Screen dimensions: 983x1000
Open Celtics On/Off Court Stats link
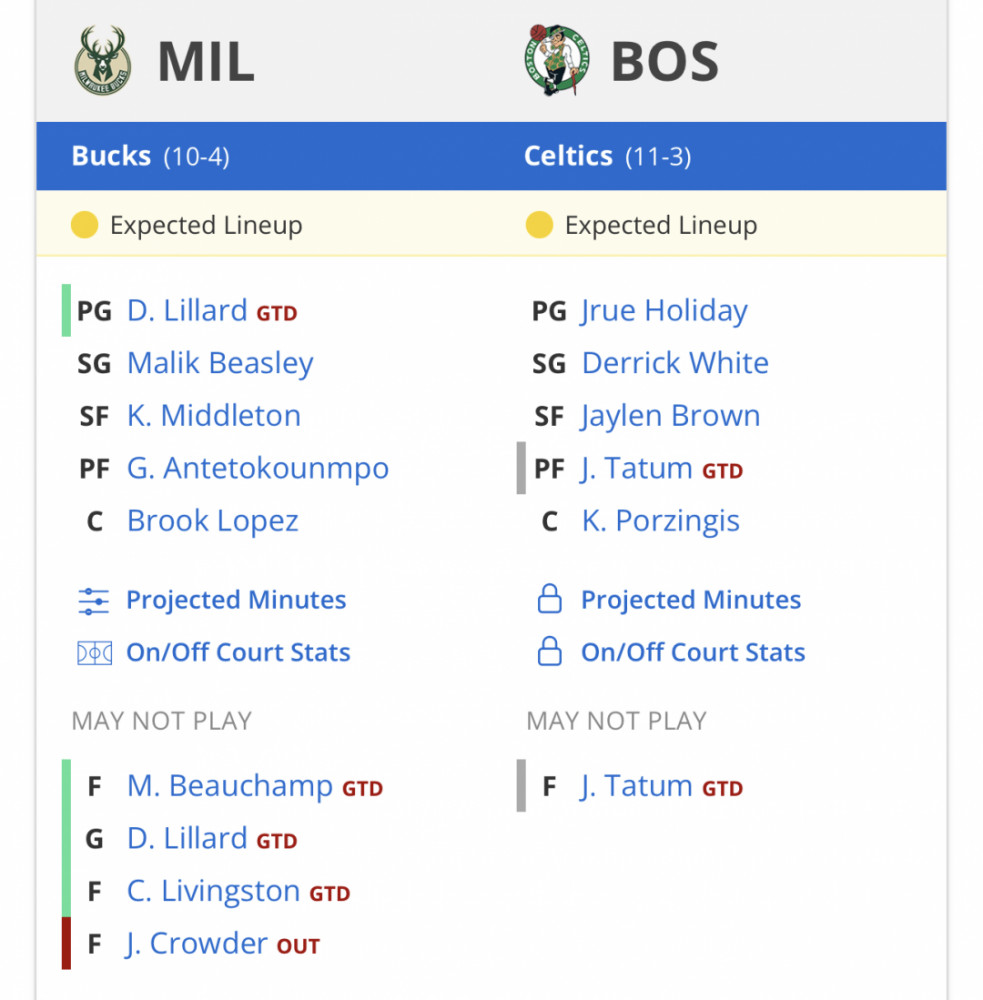tap(693, 652)
